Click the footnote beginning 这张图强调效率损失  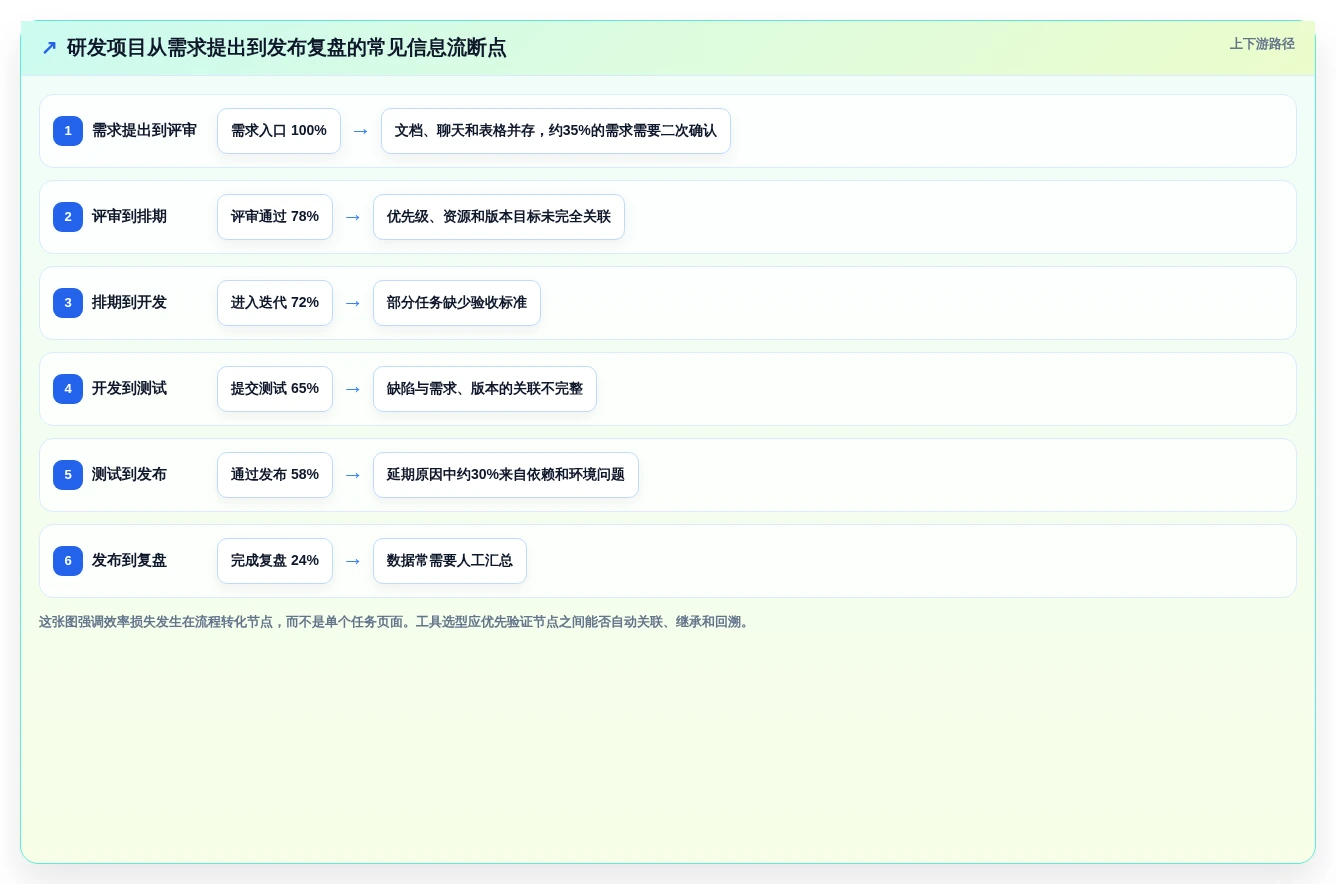pos(396,622)
